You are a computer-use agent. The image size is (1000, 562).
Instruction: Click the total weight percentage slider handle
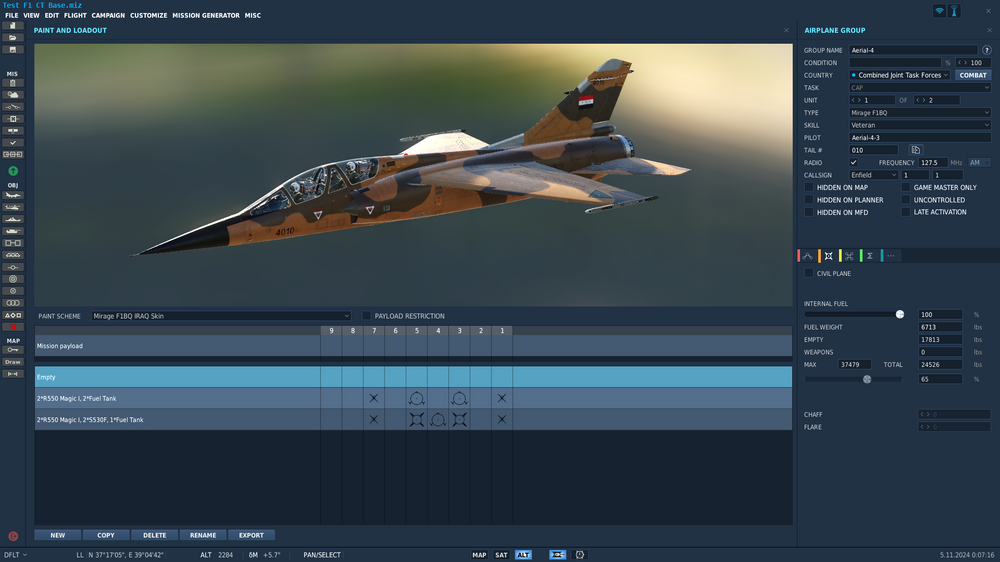pyautogui.click(x=867, y=380)
